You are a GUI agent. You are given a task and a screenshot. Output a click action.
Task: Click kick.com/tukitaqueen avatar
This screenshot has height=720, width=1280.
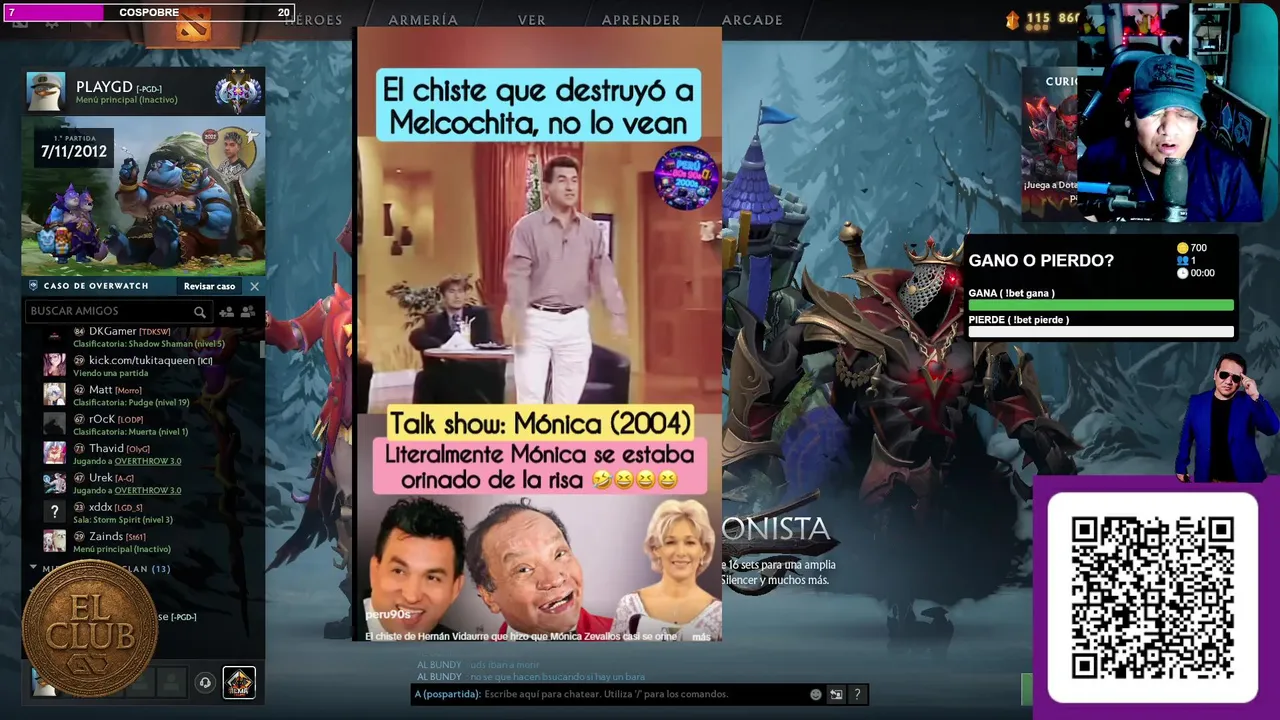point(54,365)
